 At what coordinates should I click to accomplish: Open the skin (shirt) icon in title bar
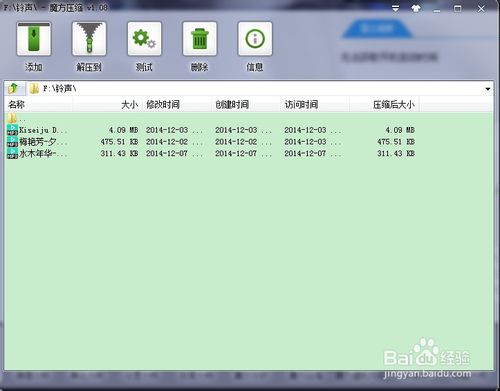[416, 9]
